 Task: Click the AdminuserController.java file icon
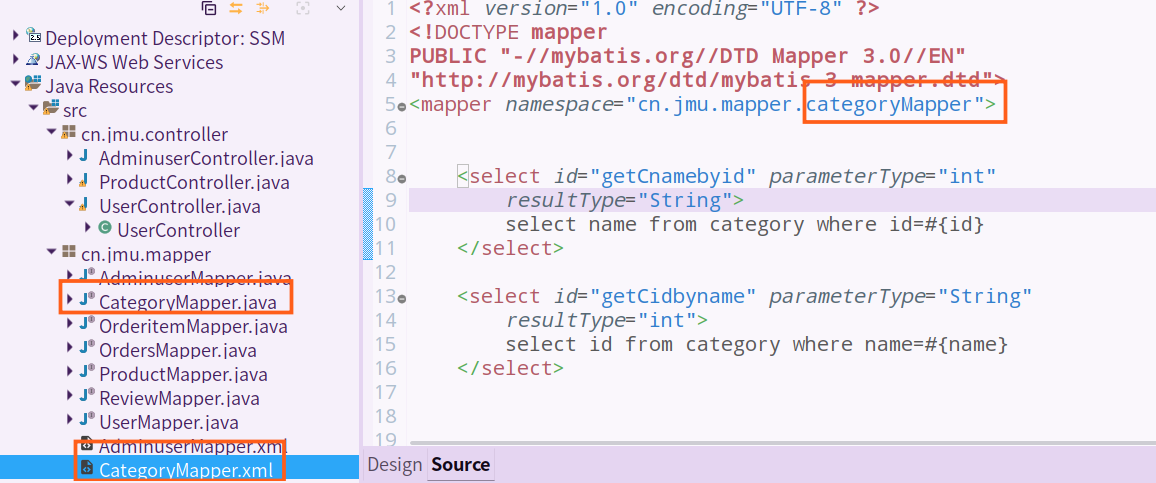click(x=83, y=156)
